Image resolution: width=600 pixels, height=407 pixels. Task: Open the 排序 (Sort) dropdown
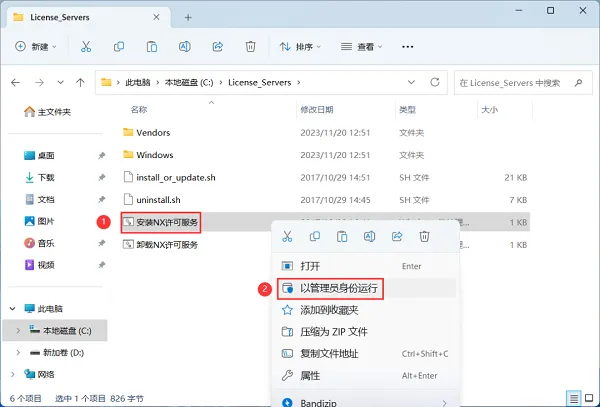(x=300, y=47)
